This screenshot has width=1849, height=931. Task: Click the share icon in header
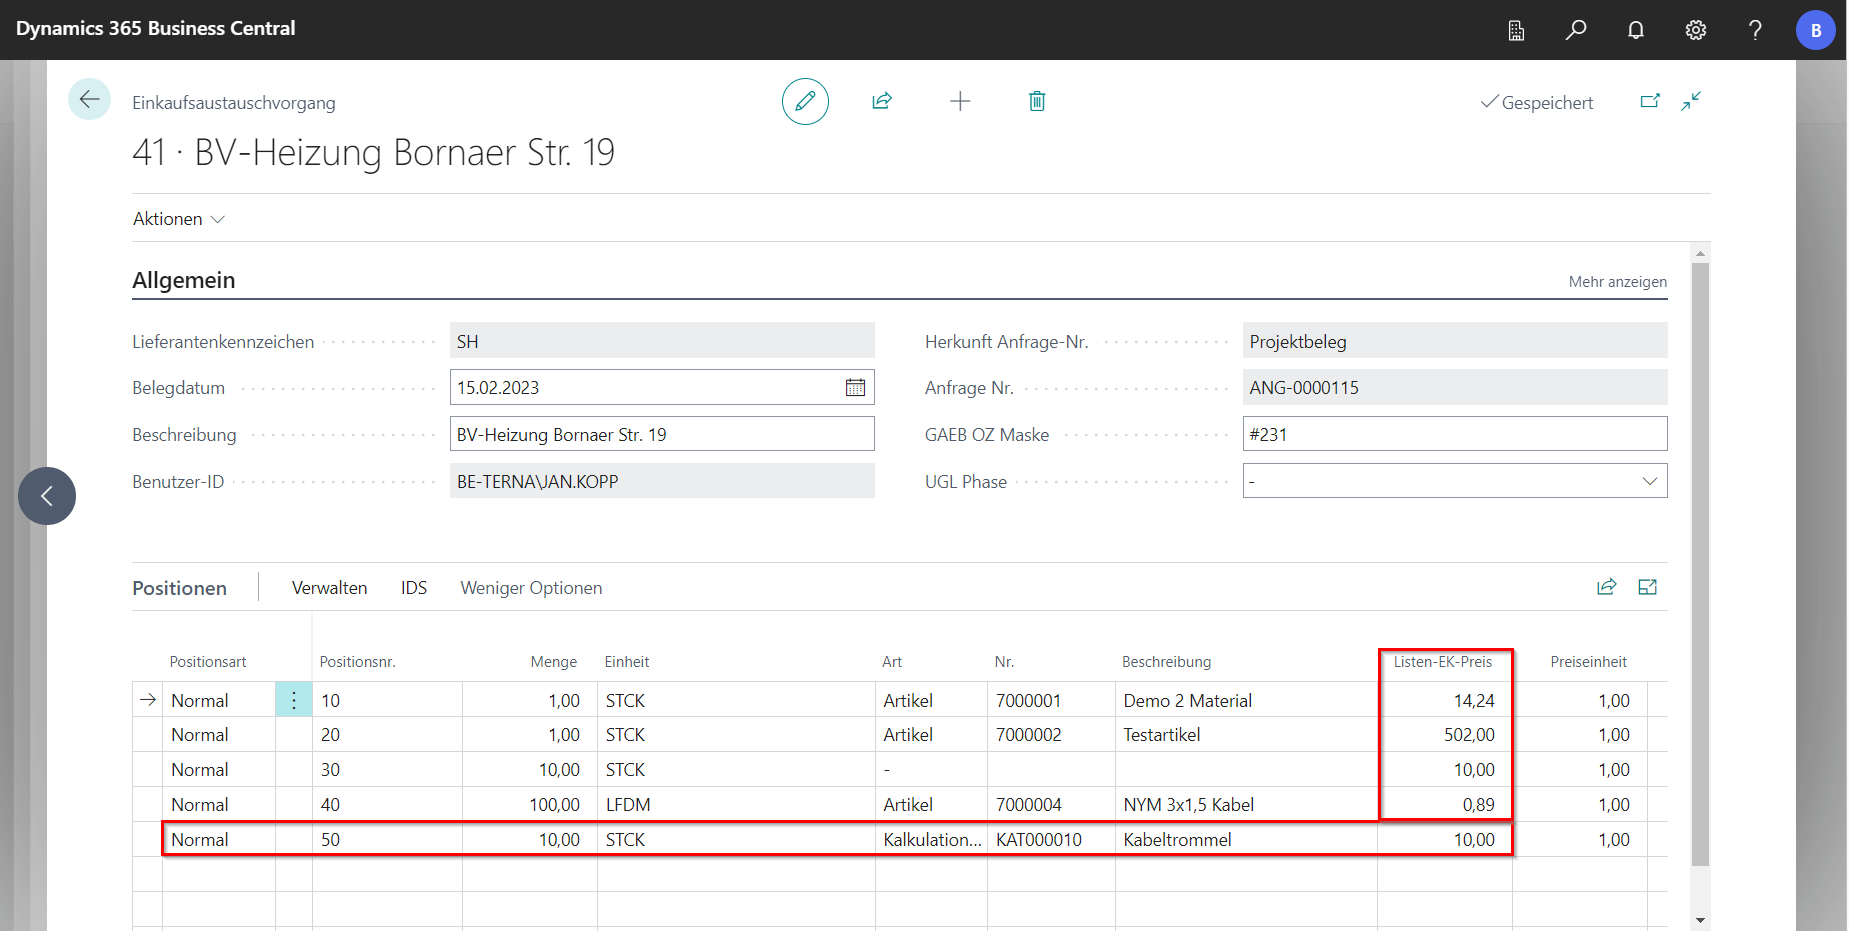[882, 101]
